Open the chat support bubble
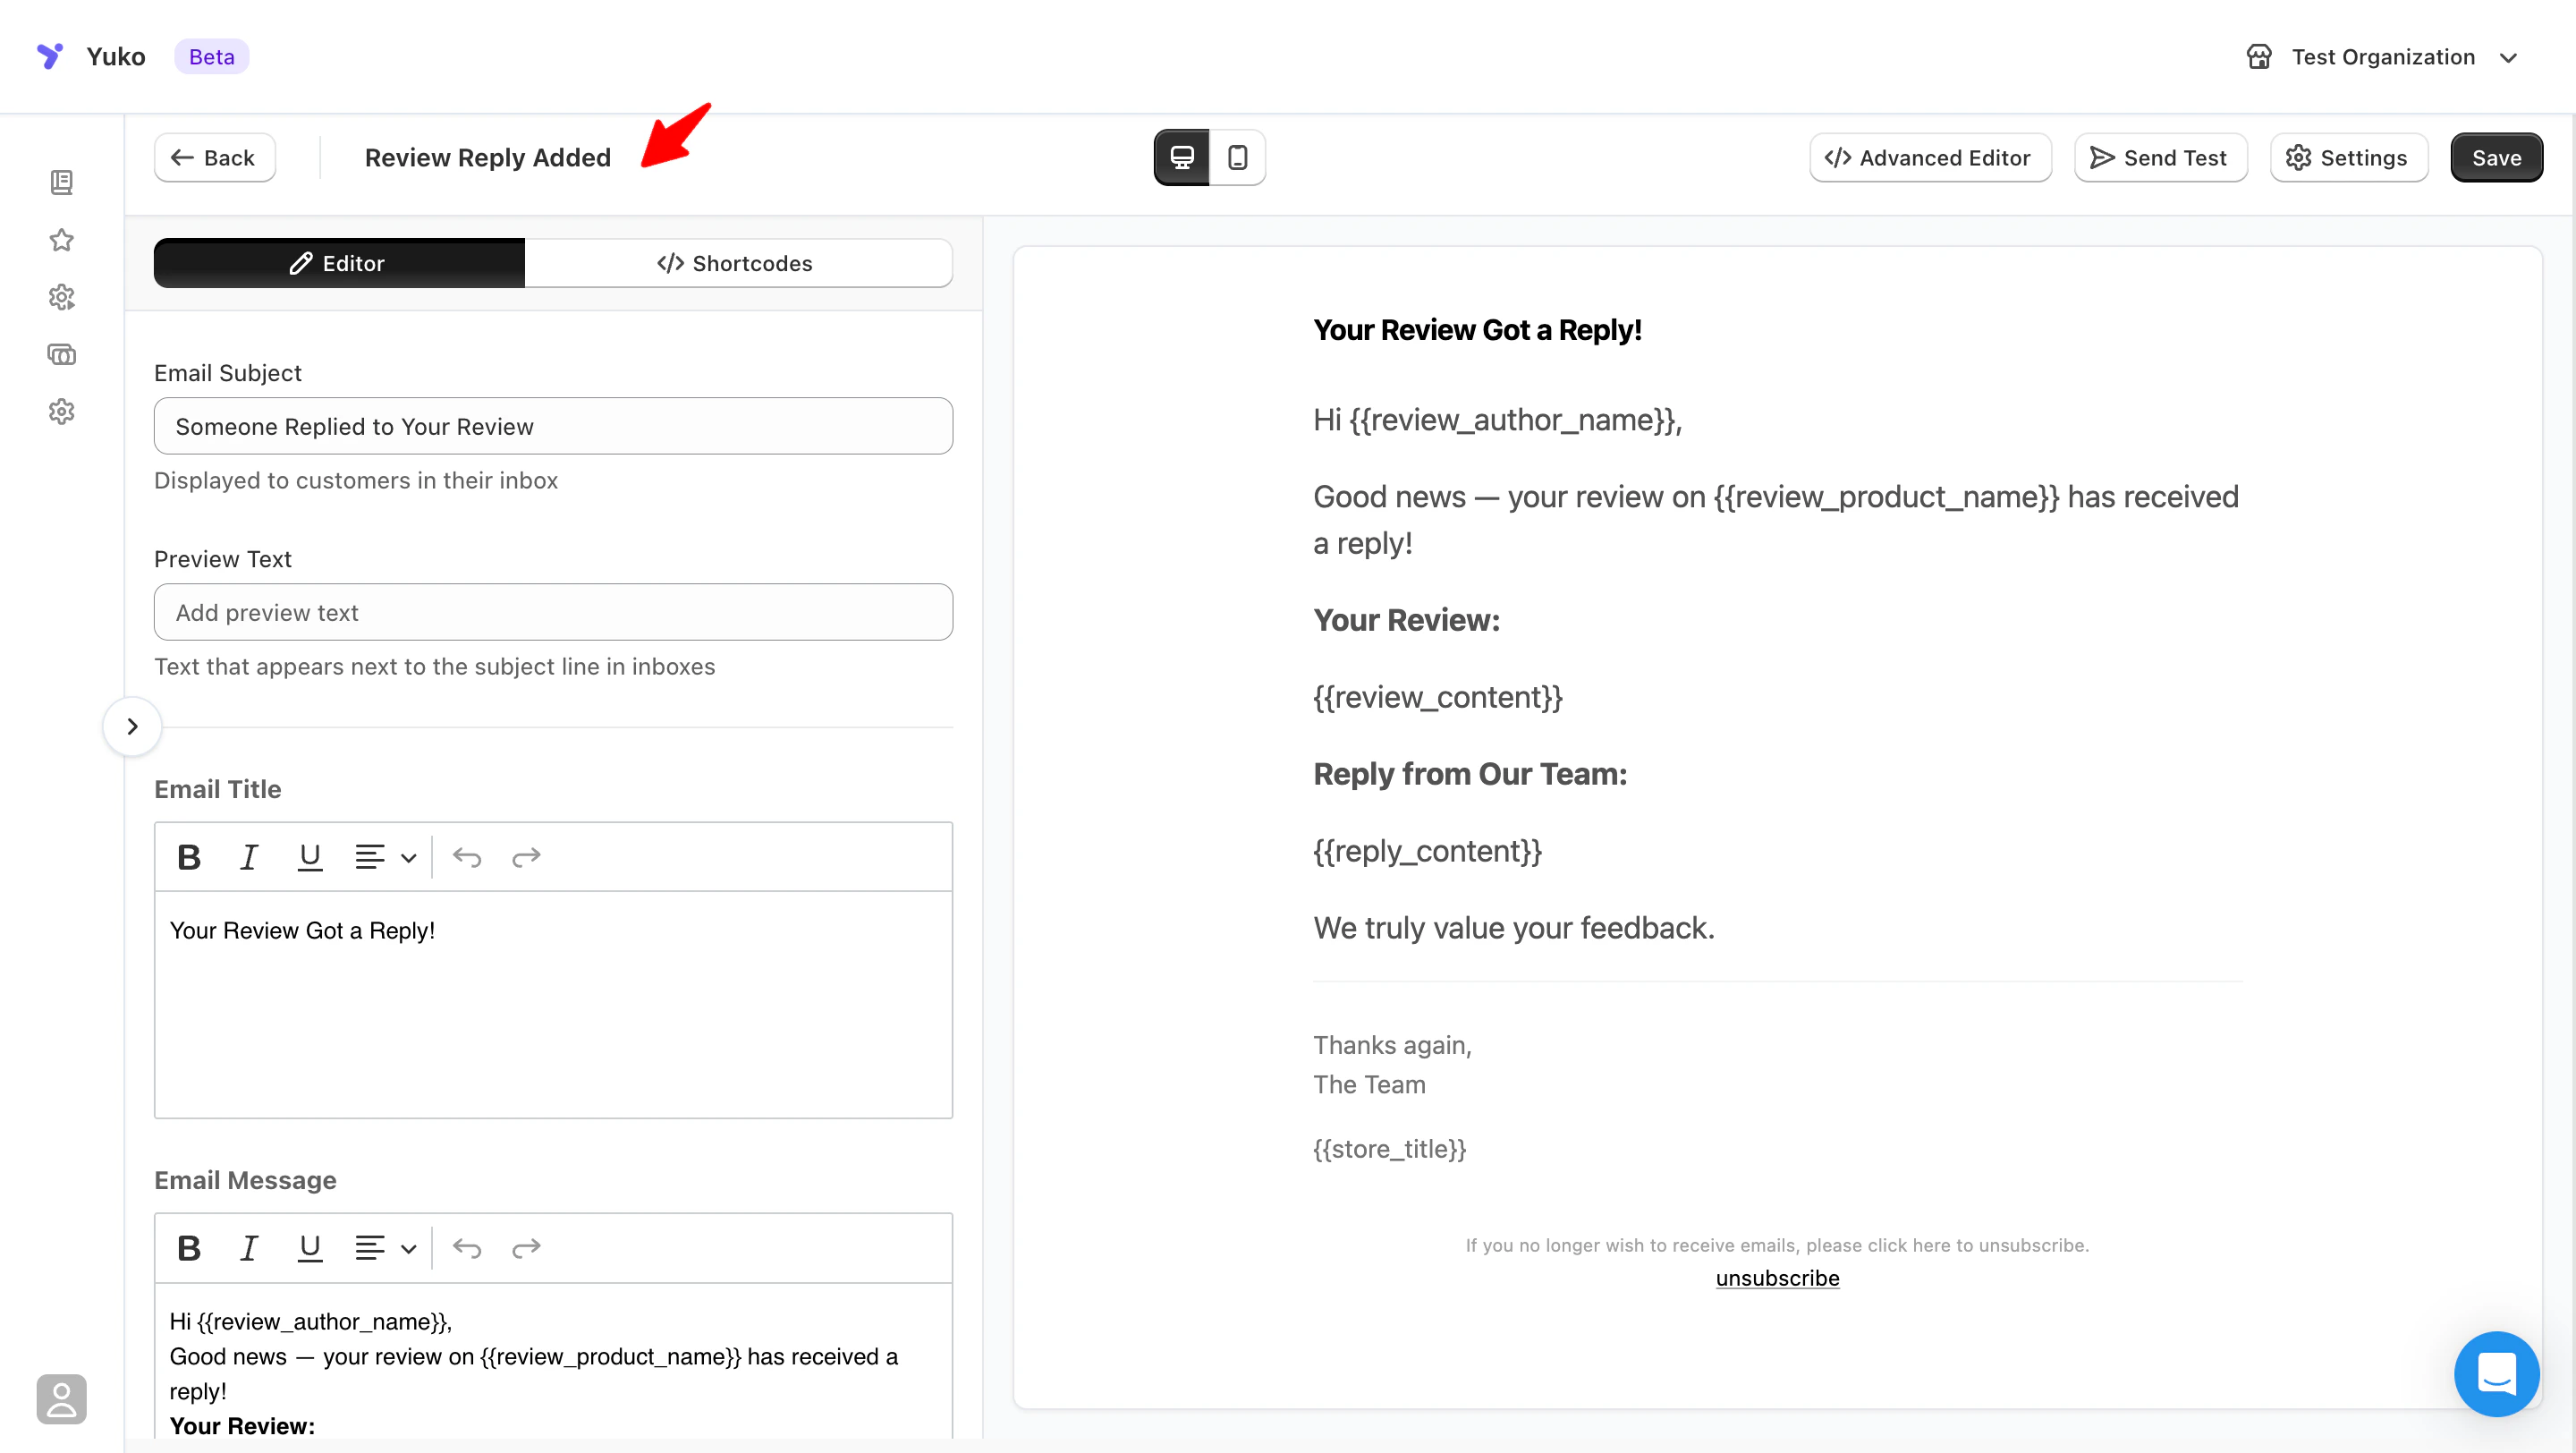Viewport: 2576px width, 1453px height. coord(2496,1373)
